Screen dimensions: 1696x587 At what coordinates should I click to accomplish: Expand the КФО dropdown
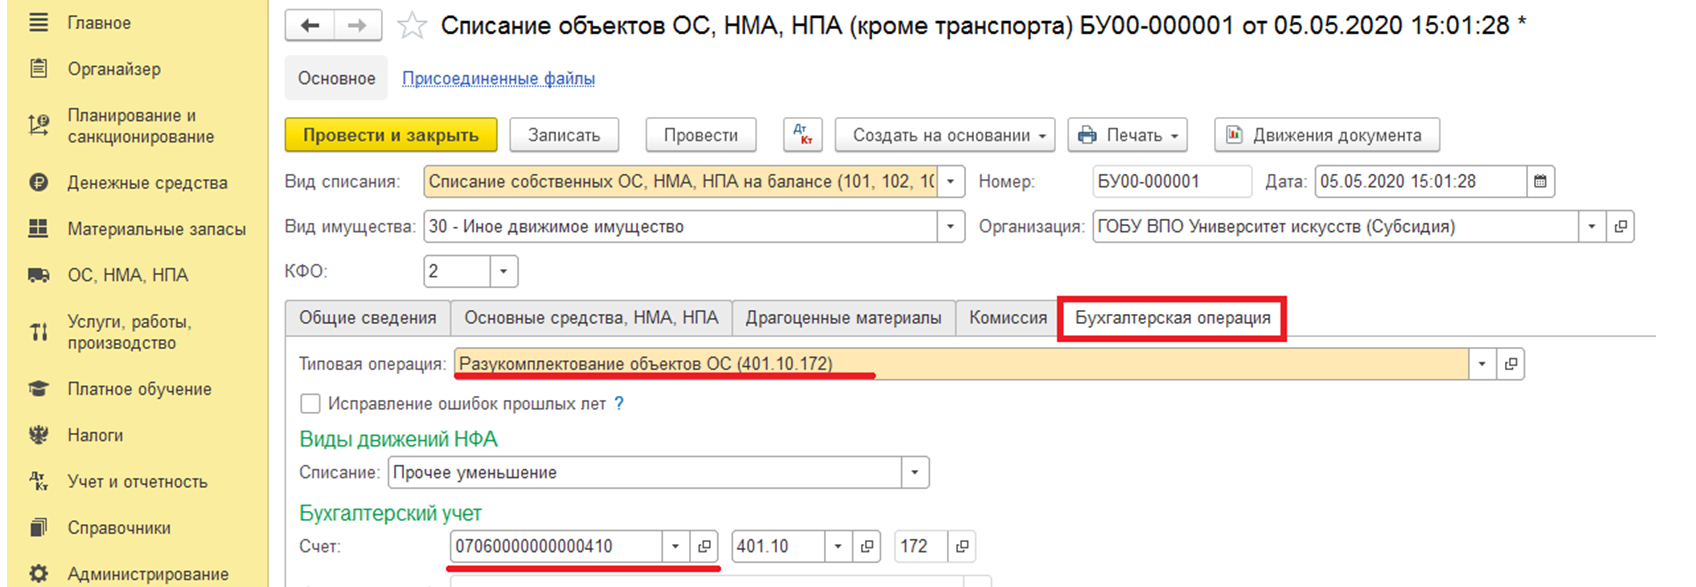504,271
